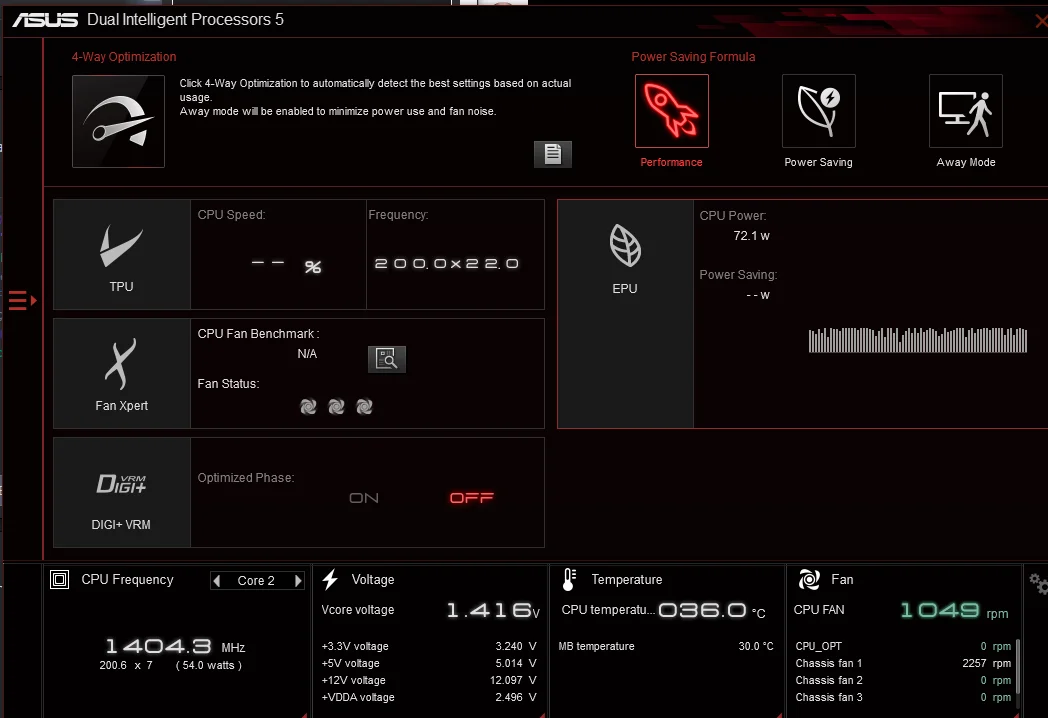Select Performance rocket mode

pos(672,111)
